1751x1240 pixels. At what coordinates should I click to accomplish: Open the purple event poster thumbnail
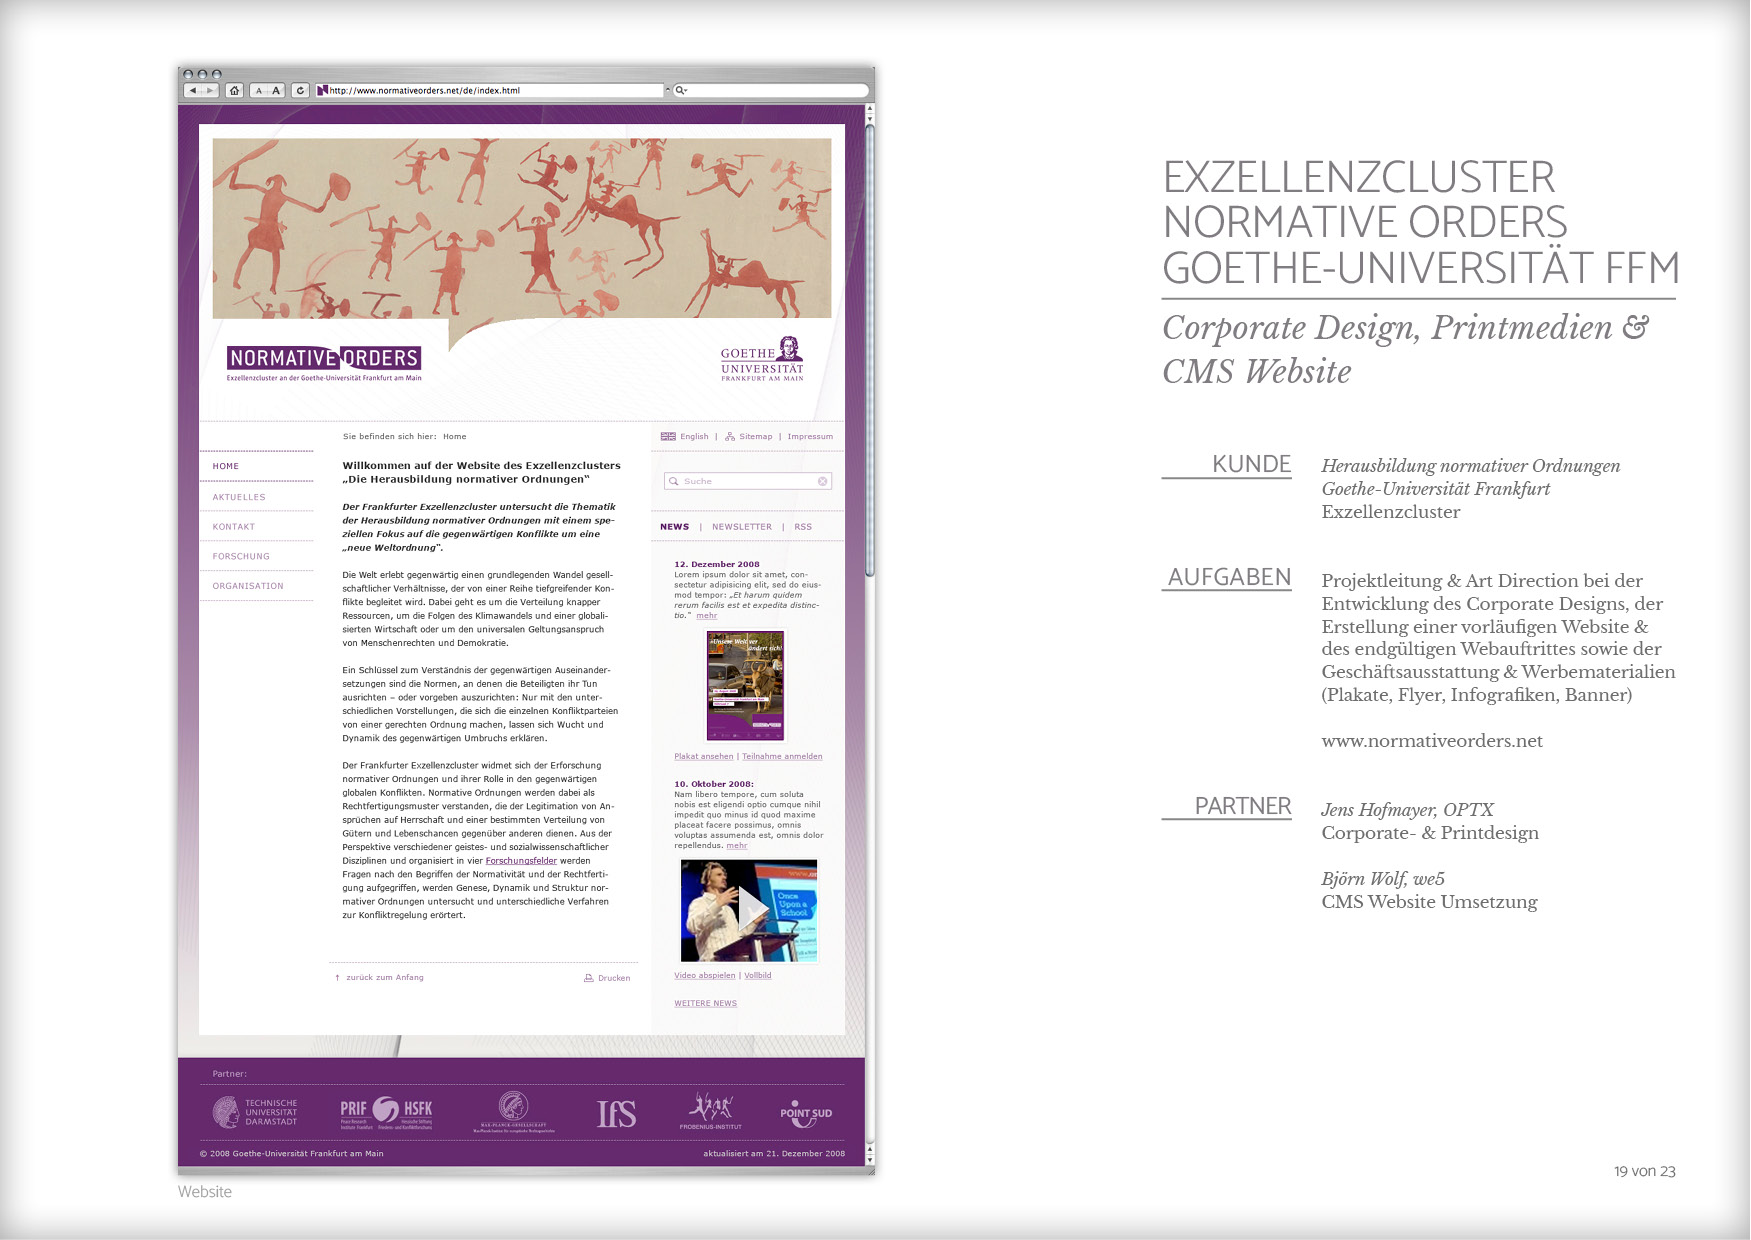point(745,686)
